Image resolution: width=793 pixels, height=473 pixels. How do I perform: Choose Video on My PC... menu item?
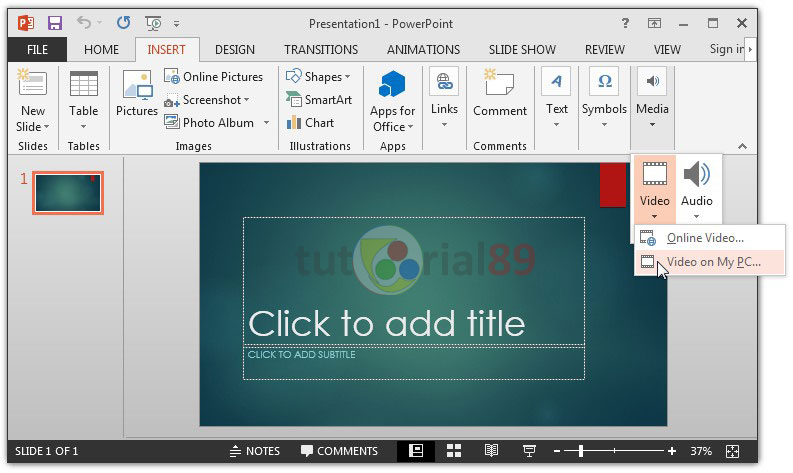tap(710, 262)
